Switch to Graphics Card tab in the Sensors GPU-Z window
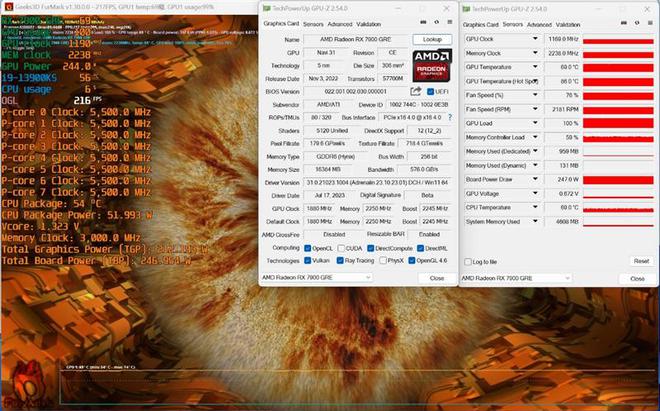Viewport: 660px width, 411px height. pos(481,24)
